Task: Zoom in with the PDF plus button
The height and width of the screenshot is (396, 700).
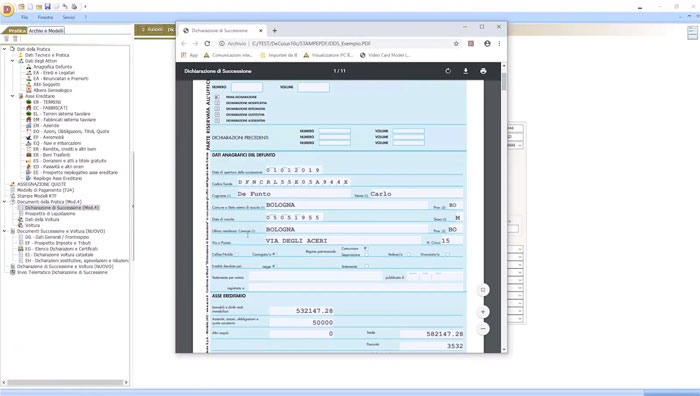Action: (483, 312)
